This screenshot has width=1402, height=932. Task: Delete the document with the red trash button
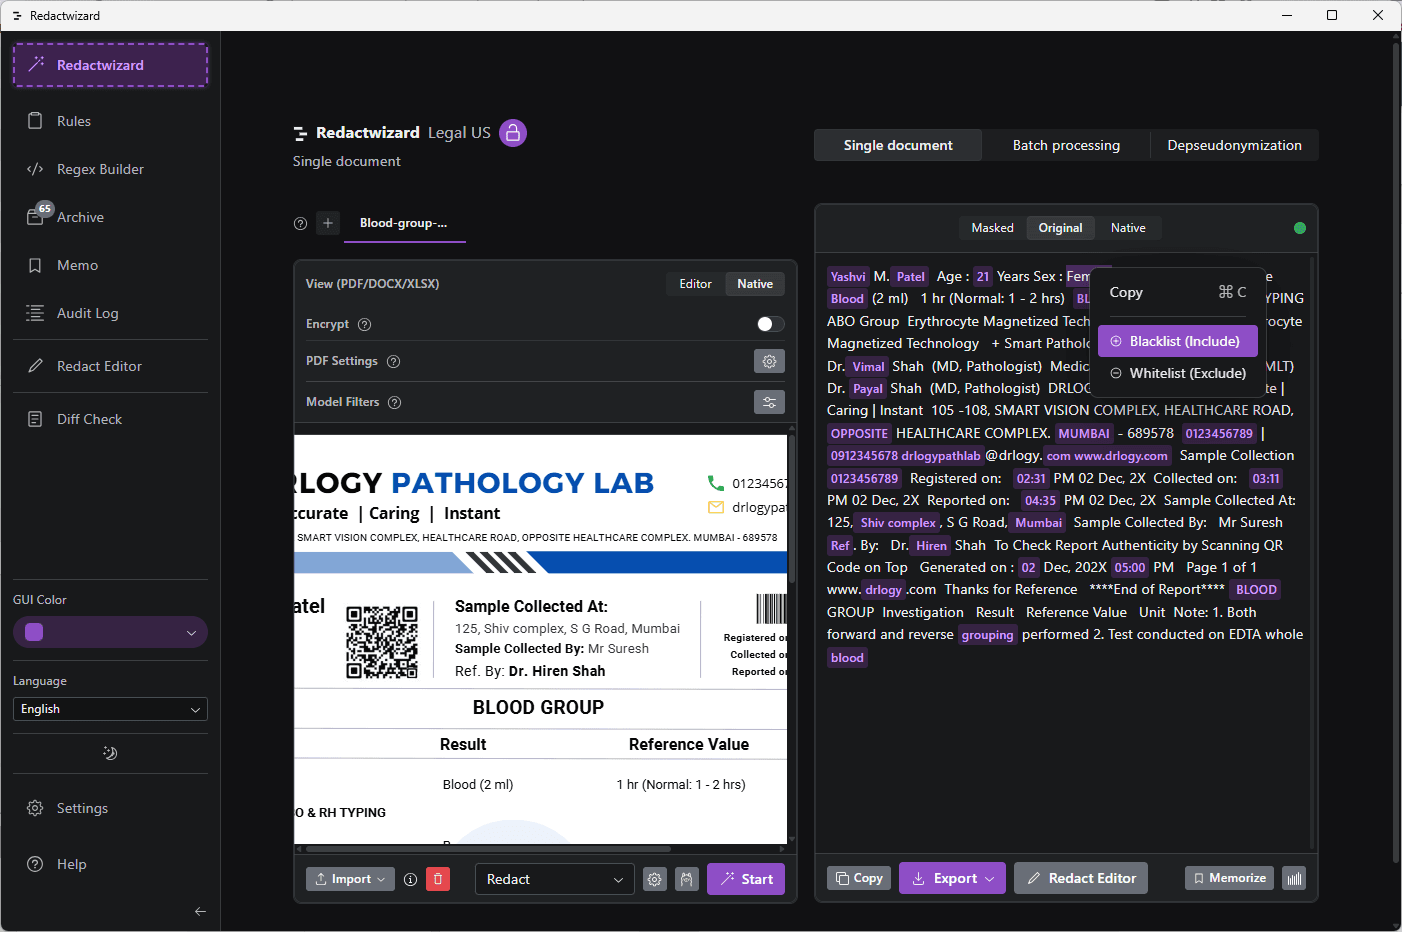(438, 879)
